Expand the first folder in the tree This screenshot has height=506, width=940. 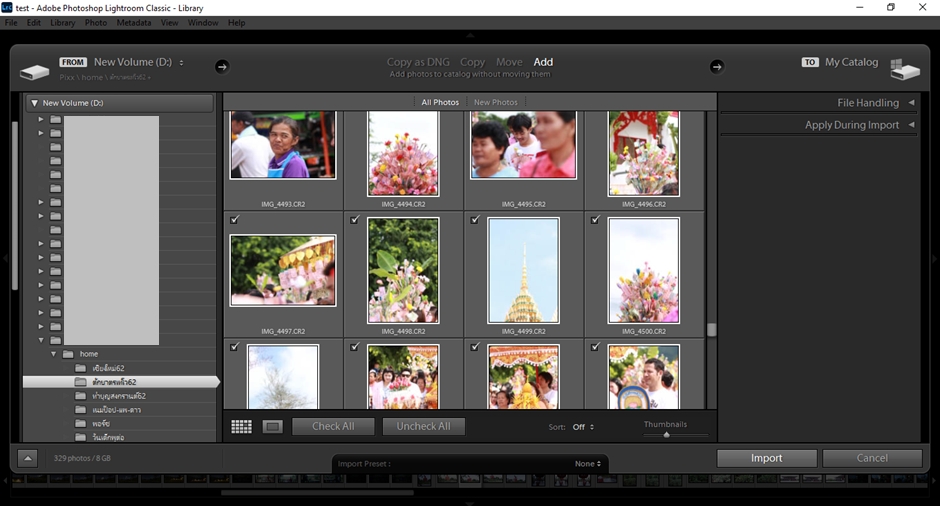coord(41,119)
